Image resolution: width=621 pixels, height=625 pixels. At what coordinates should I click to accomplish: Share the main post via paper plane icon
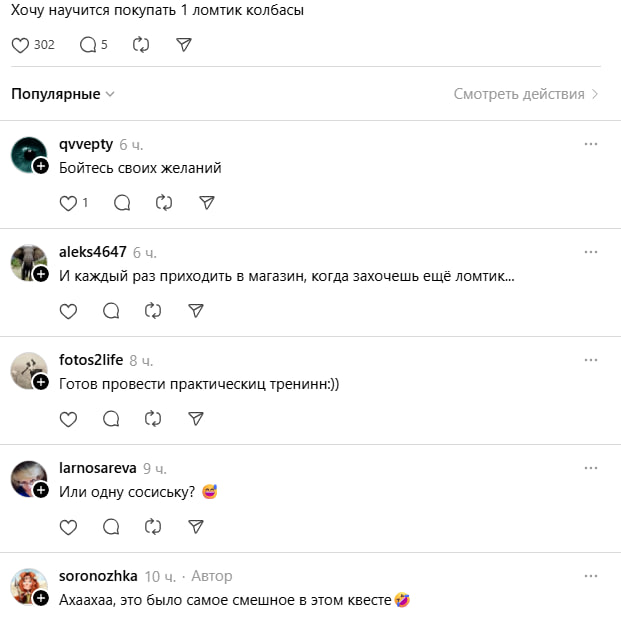tap(184, 45)
